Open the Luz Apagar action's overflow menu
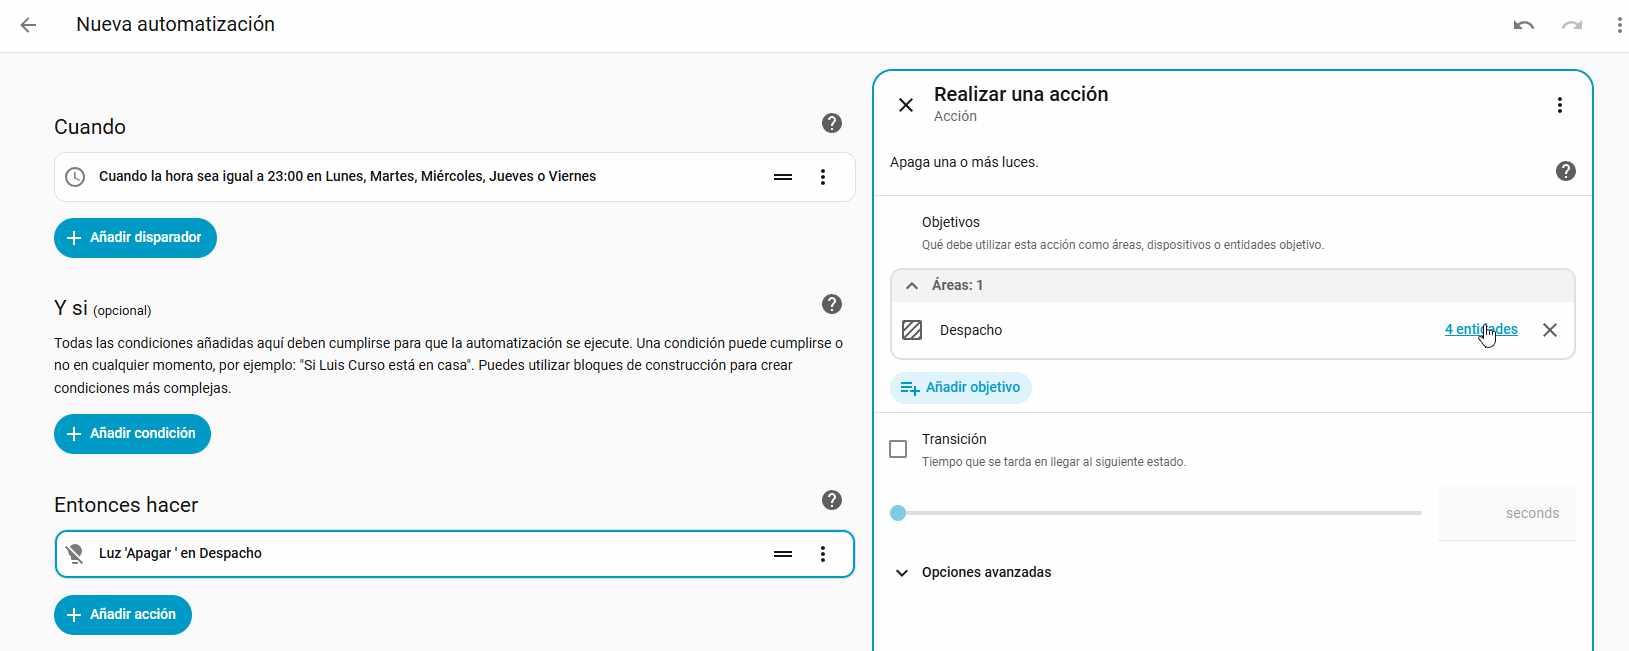Screen dimensions: 1629x651 pos(822,554)
